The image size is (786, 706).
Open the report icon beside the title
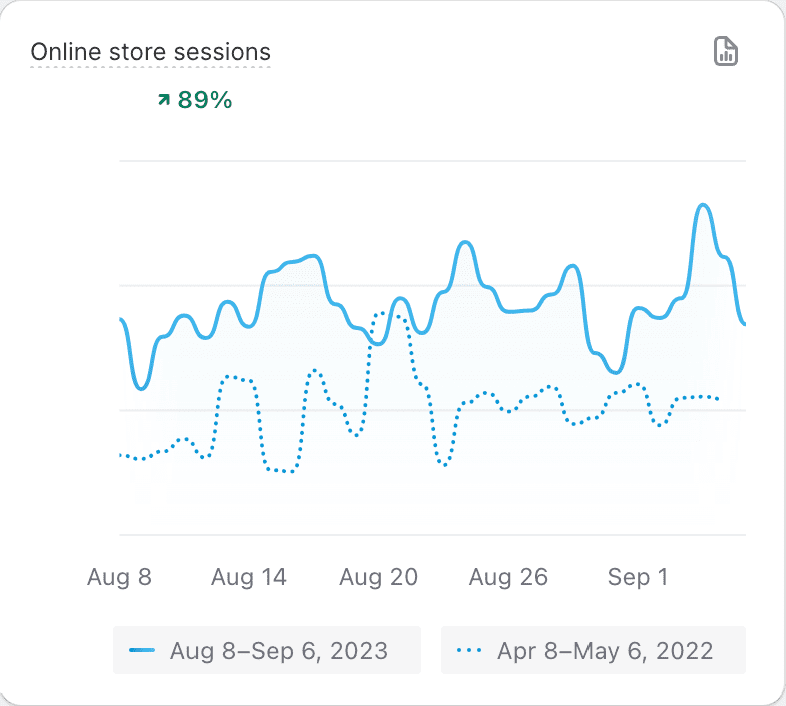pyautogui.click(x=726, y=52)
